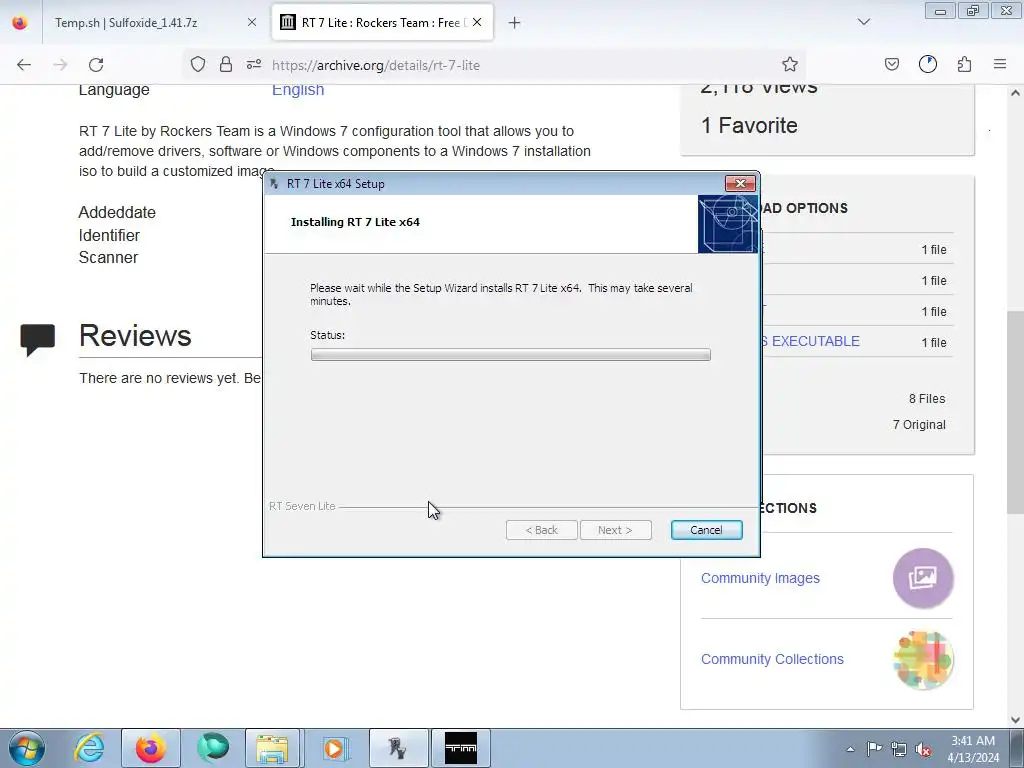Open tracking protection shield icon
This screenshot has height=768, width=1024.
(198, 64)
